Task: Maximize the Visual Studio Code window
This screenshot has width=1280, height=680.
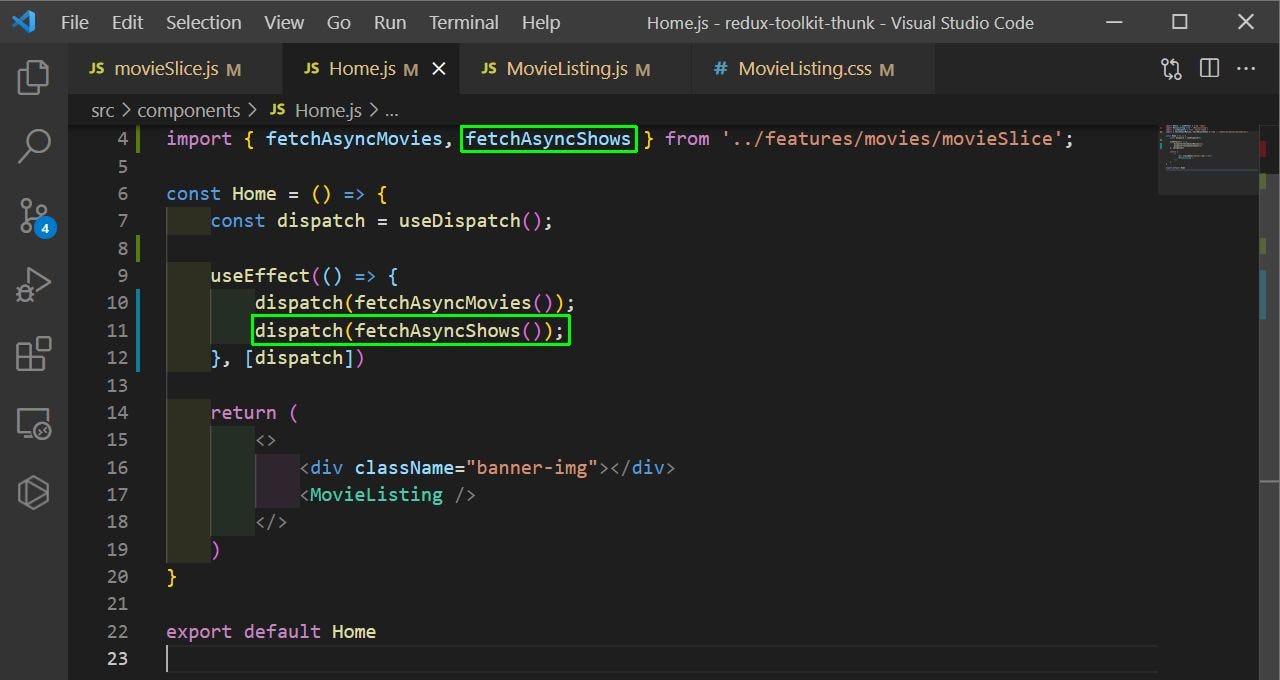Action: [1180, 22]
